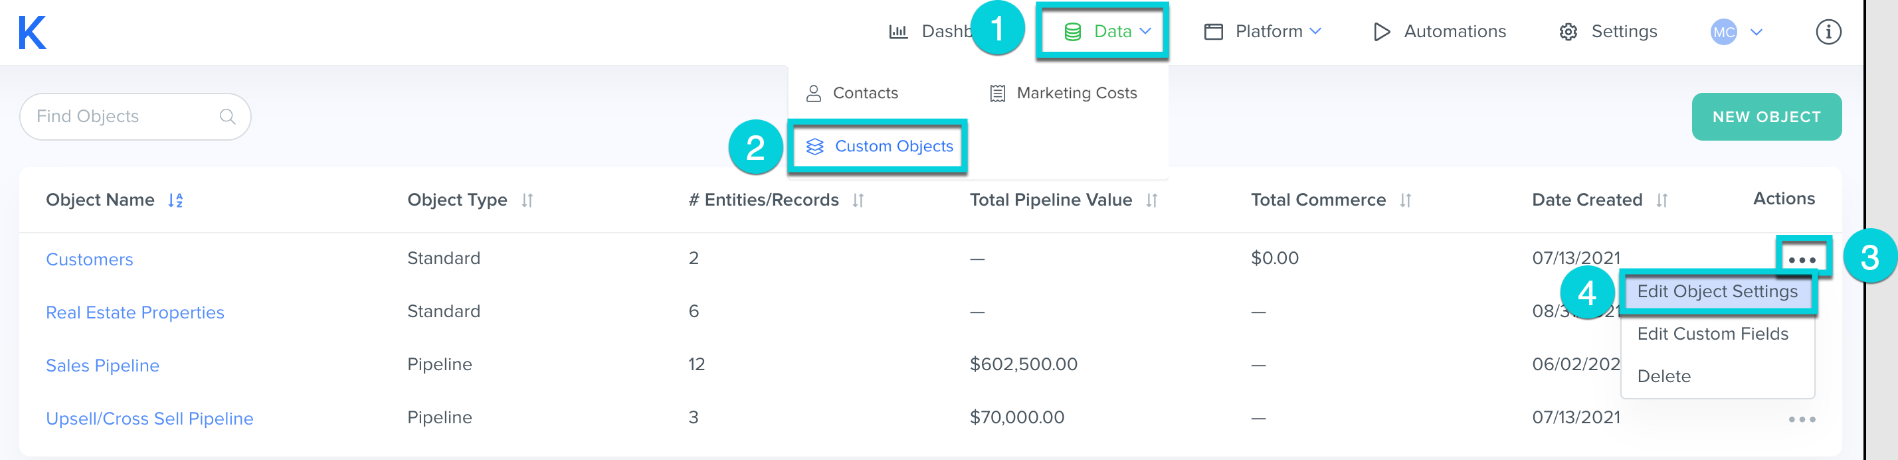Expand the Data dropdown menu

[1103, 32]
